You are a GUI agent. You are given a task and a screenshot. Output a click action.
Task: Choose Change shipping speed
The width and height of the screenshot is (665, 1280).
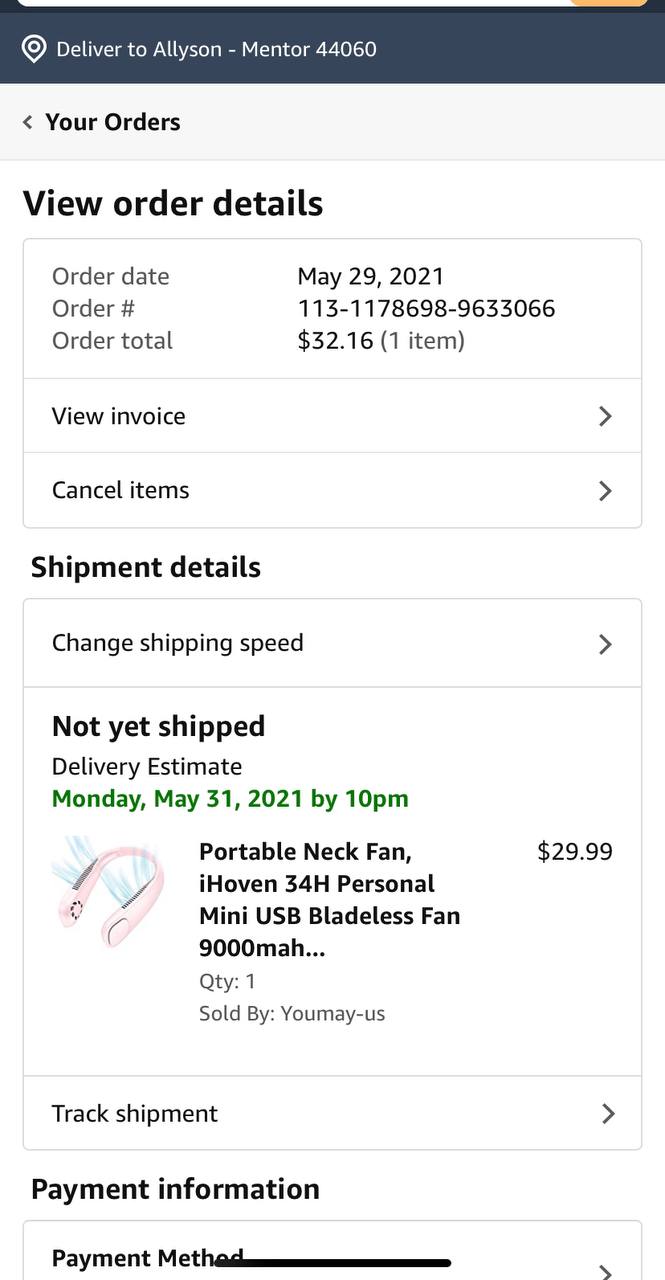(x=178, y=643)
